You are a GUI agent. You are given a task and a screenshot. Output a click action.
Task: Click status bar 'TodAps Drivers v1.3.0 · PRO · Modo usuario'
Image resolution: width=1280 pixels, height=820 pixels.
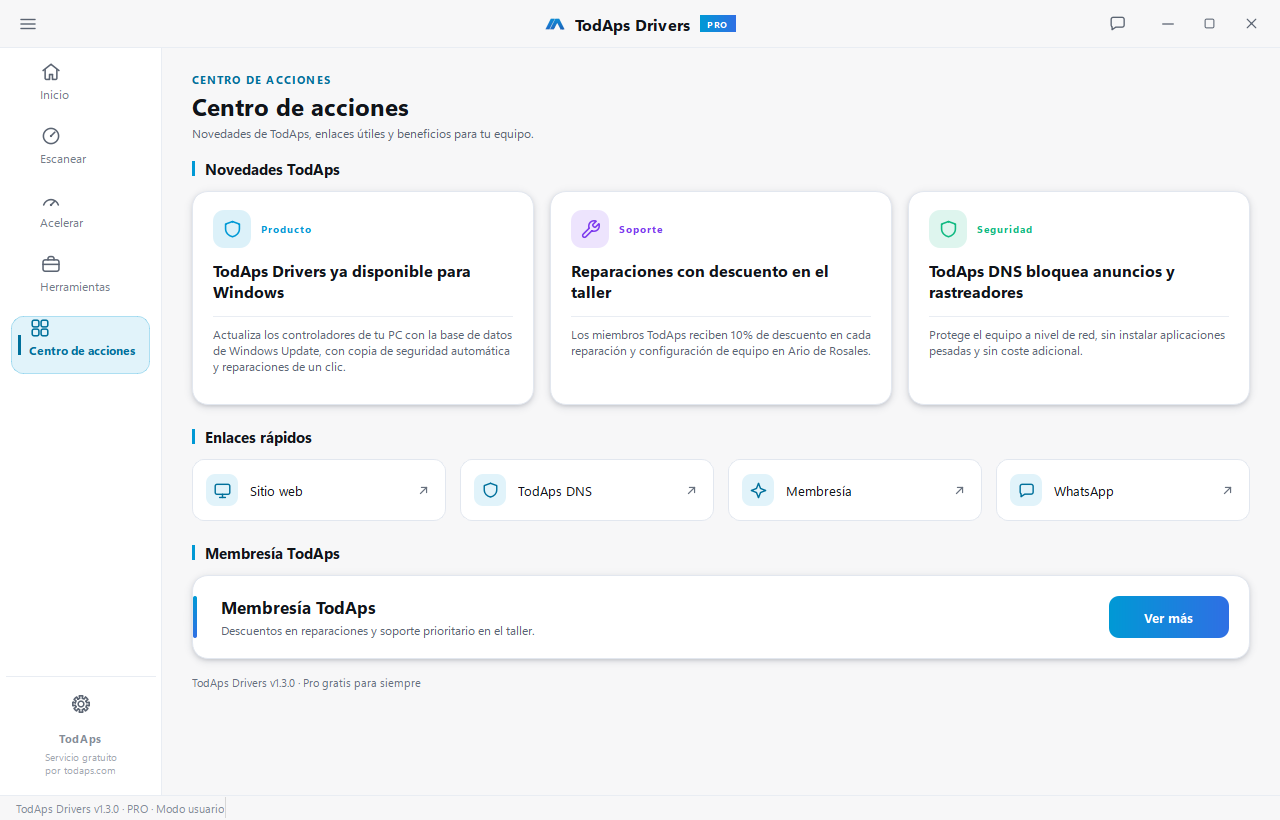[120, 808]
